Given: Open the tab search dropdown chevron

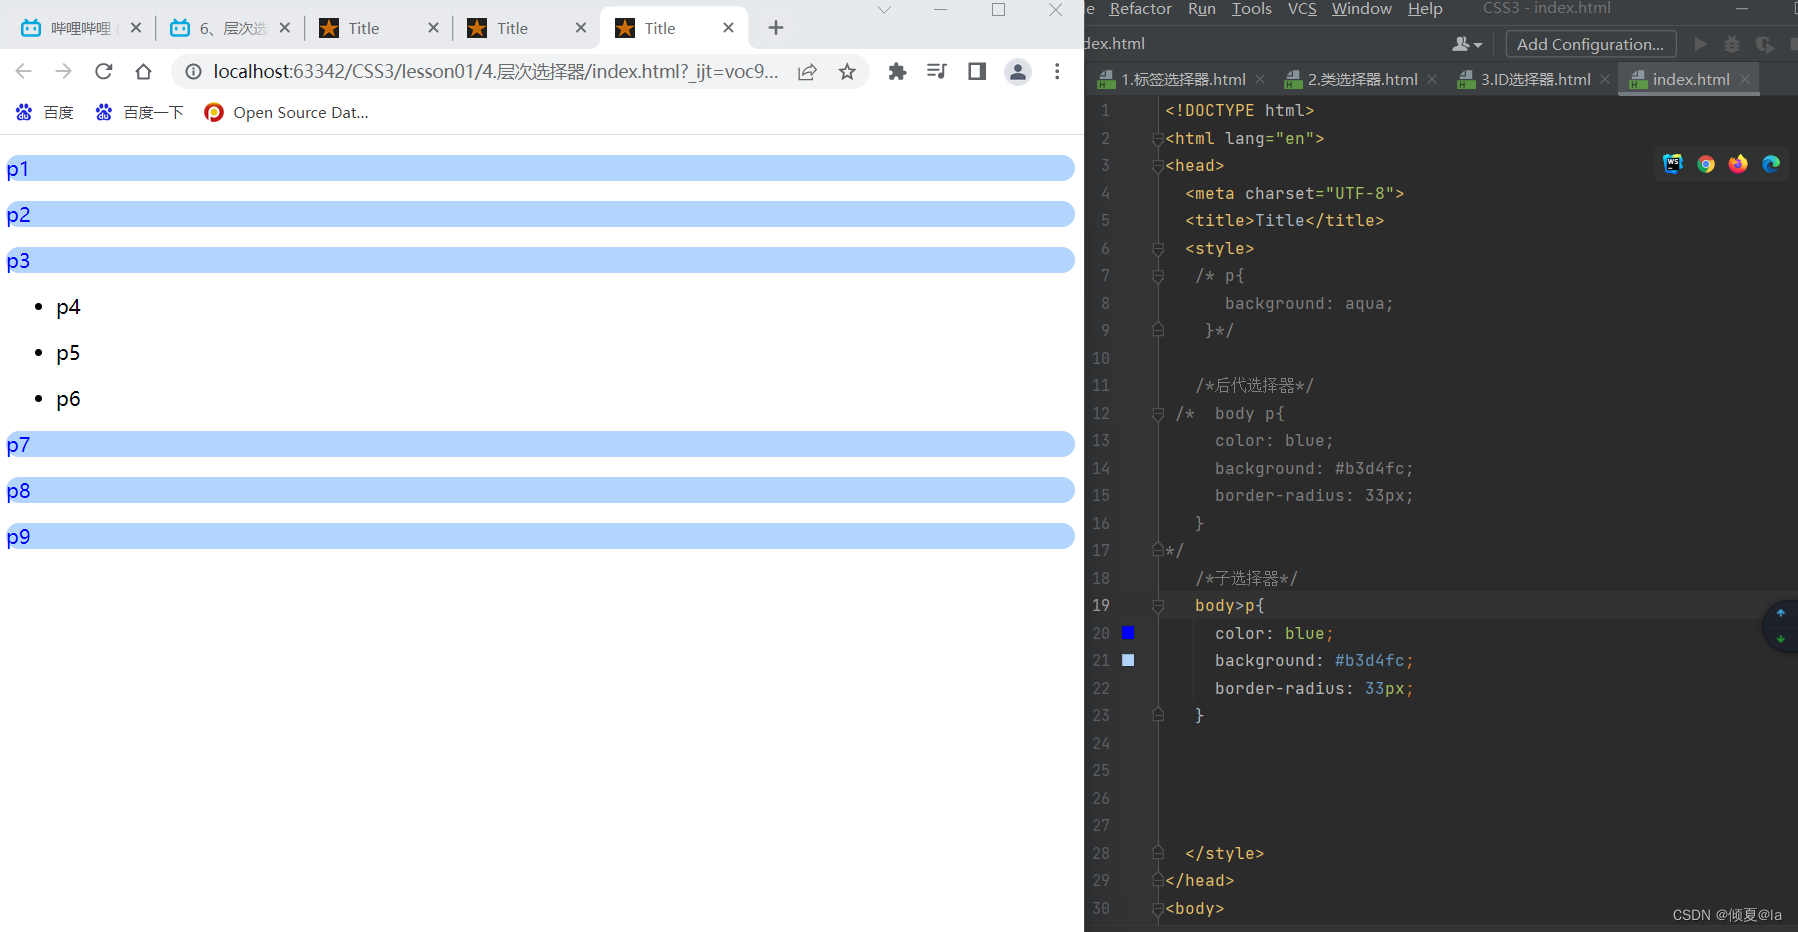Looking at the screenshot, I should click(884, 10).
